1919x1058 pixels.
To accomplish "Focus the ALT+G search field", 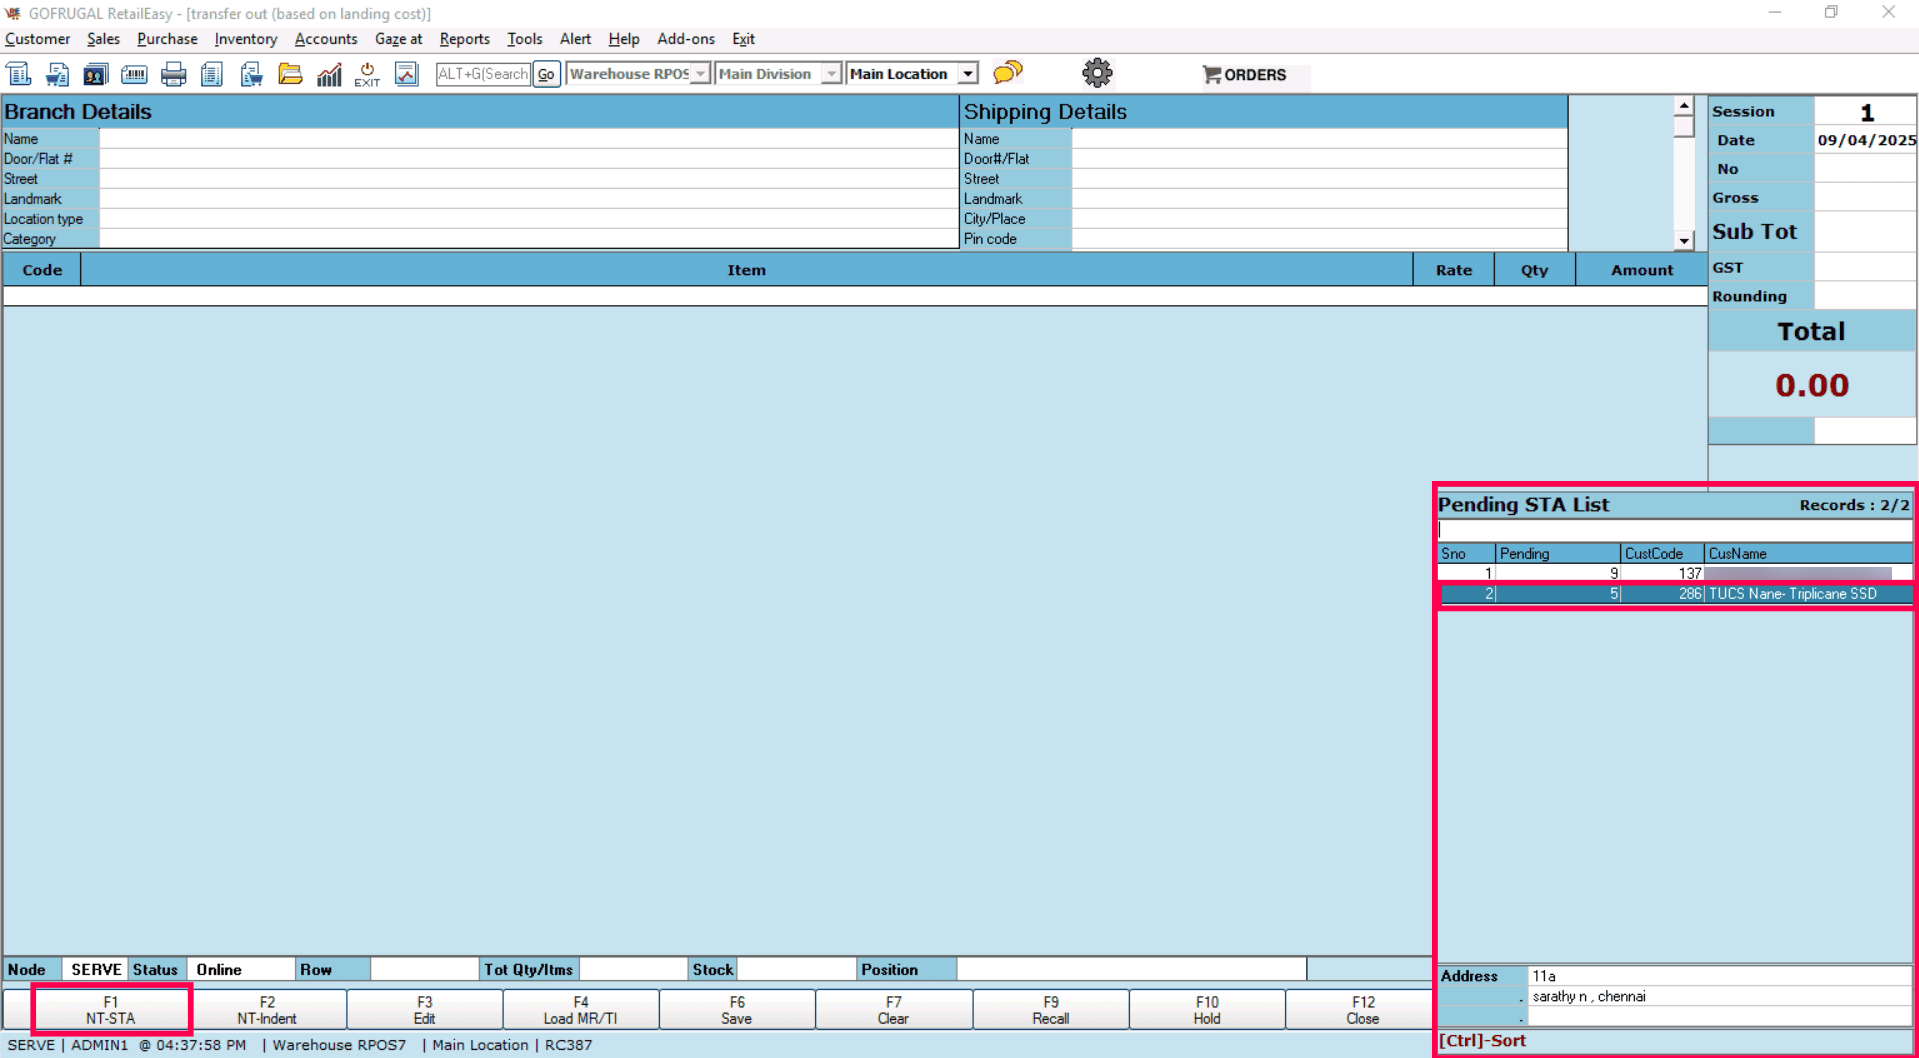I will 483,74.
